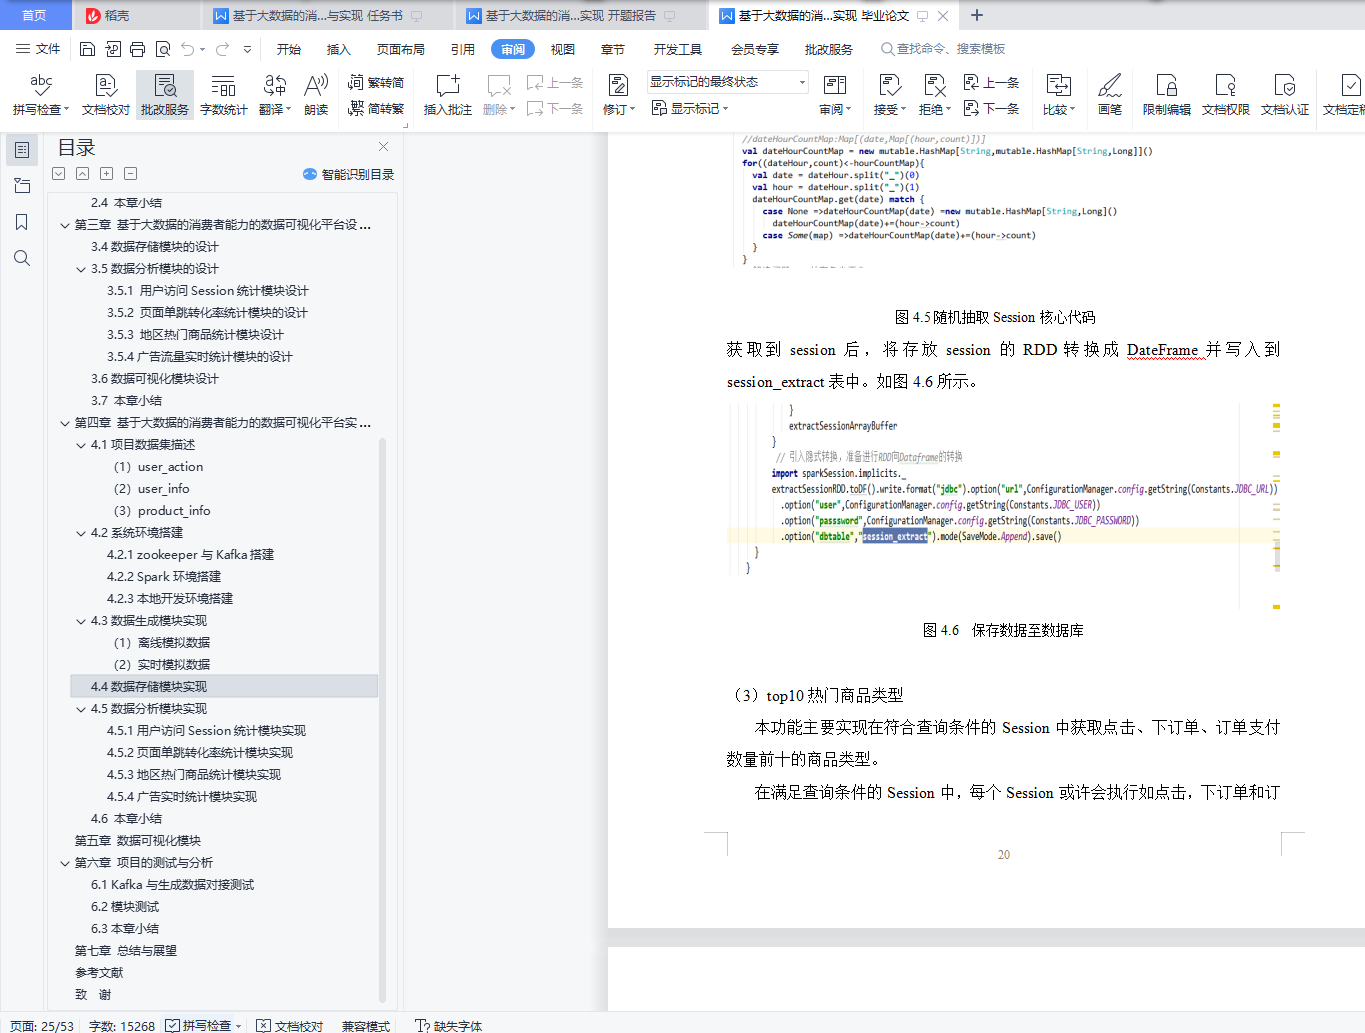Switch to the 视图 ribbon tab
Viewport: 1365px width, 1033px height.
(563, 49)
